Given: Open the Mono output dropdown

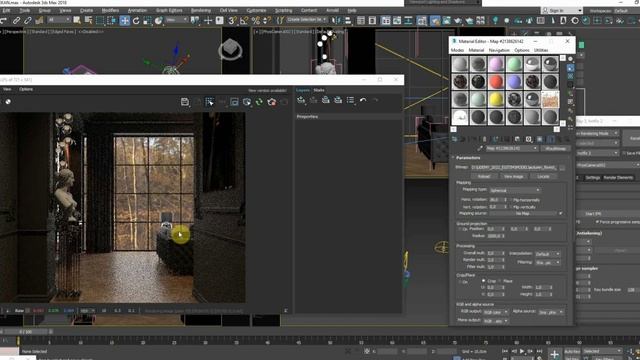Looking at the screenshot, I should pos(496,321).
